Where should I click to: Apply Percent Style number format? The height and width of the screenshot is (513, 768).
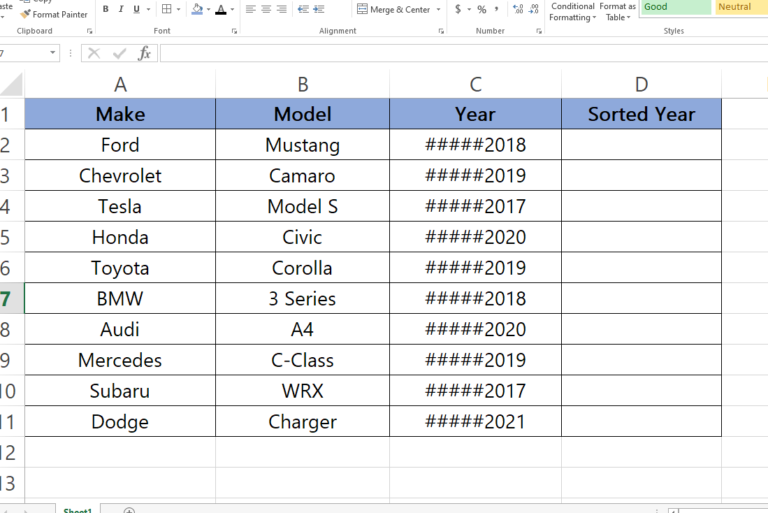tap(481, 10)
